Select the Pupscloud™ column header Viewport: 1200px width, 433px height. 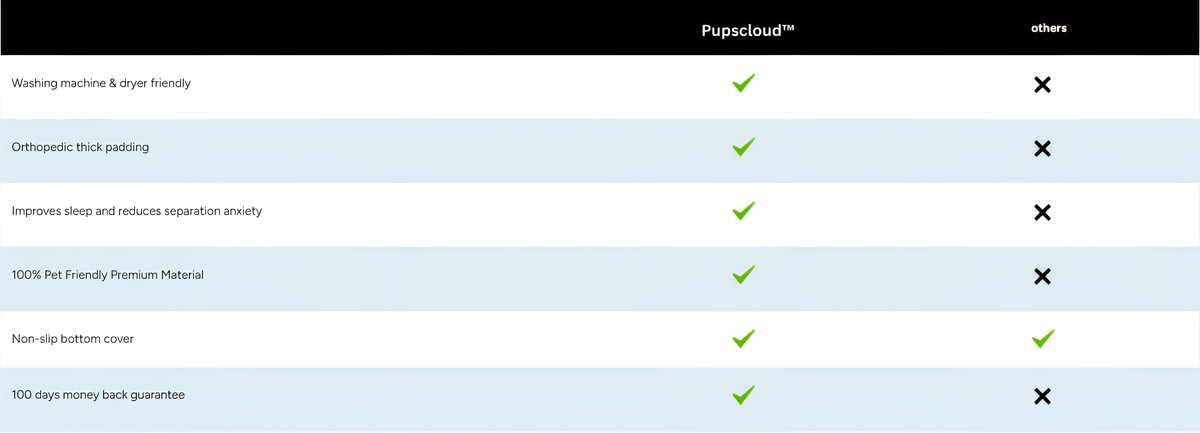click(x=747, y=30)
